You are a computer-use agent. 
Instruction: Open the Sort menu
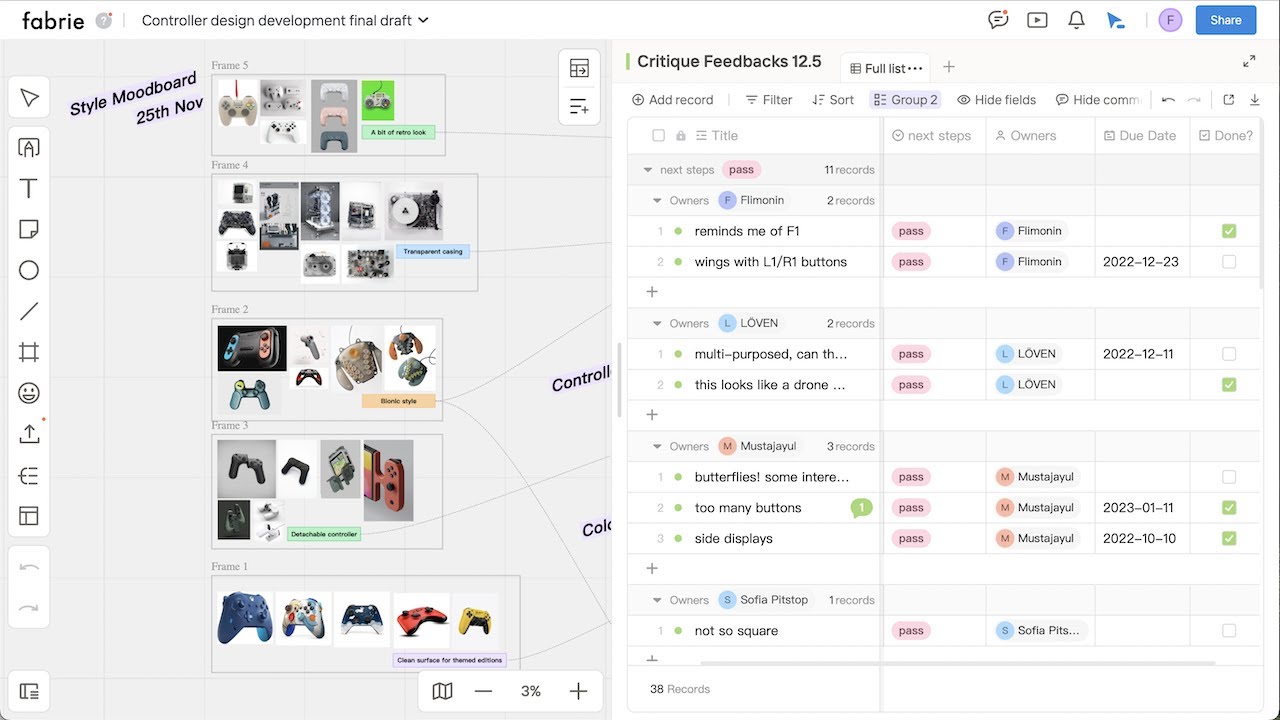[x=833, y=100]
